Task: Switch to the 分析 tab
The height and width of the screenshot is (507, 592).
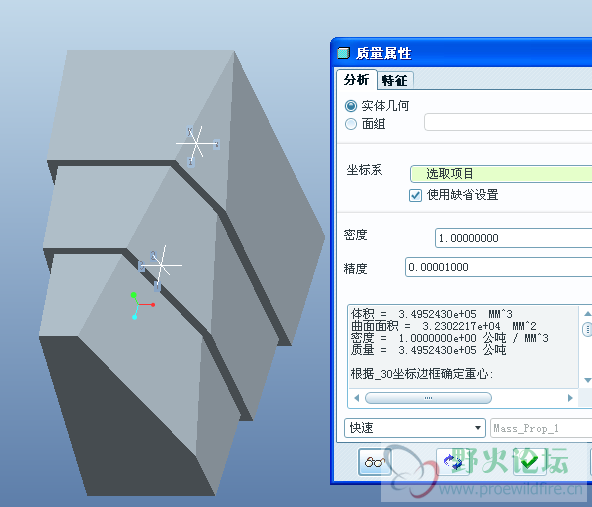Action: click(x=356, y=80)
